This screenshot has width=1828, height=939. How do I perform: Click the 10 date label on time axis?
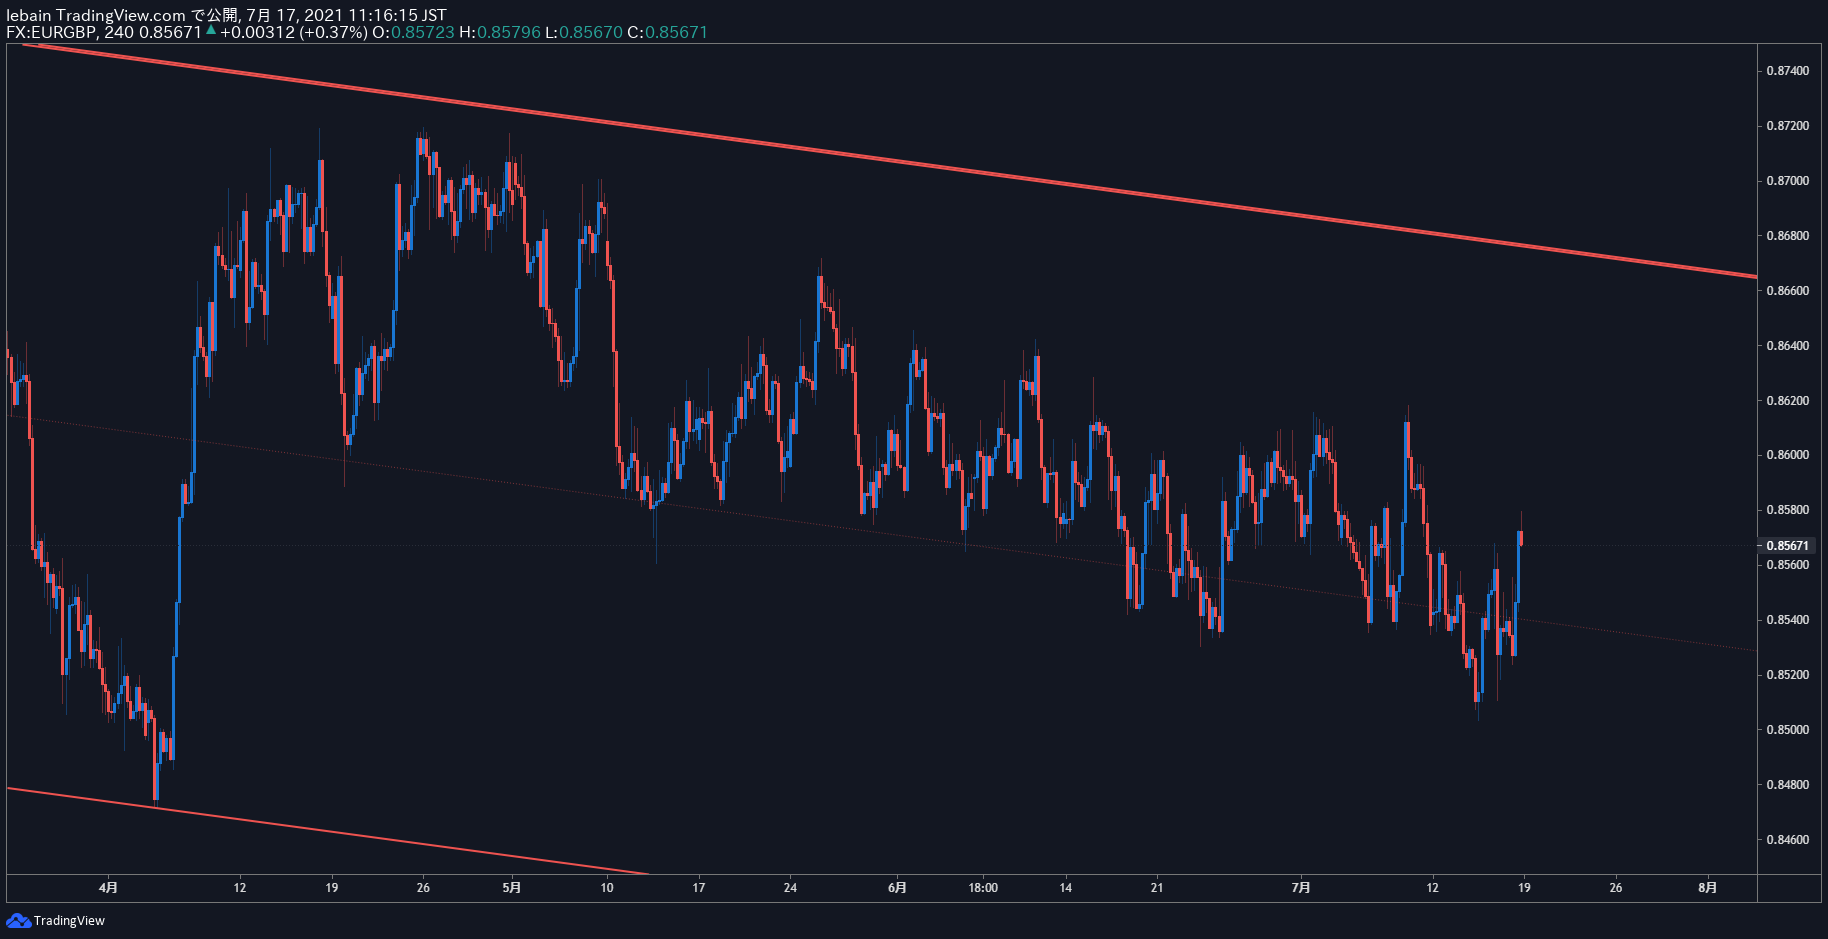tap(607, 888)
